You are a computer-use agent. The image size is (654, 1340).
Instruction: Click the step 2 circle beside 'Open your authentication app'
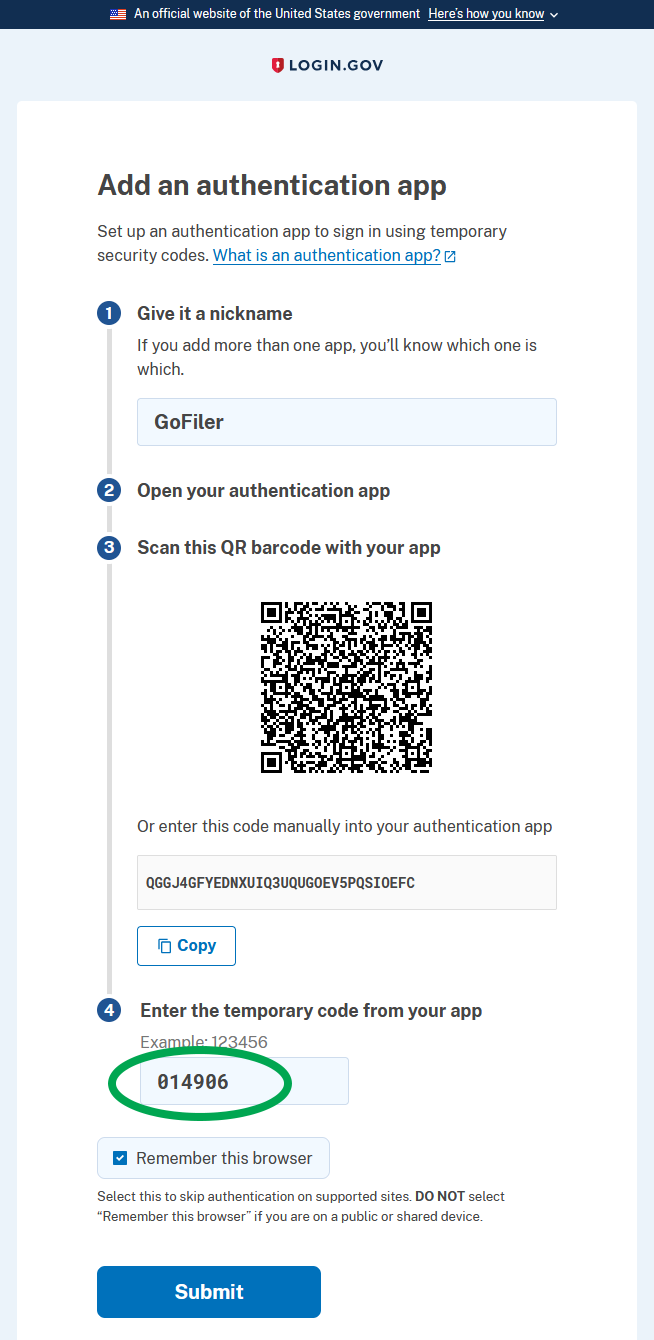tap(108, 490)
